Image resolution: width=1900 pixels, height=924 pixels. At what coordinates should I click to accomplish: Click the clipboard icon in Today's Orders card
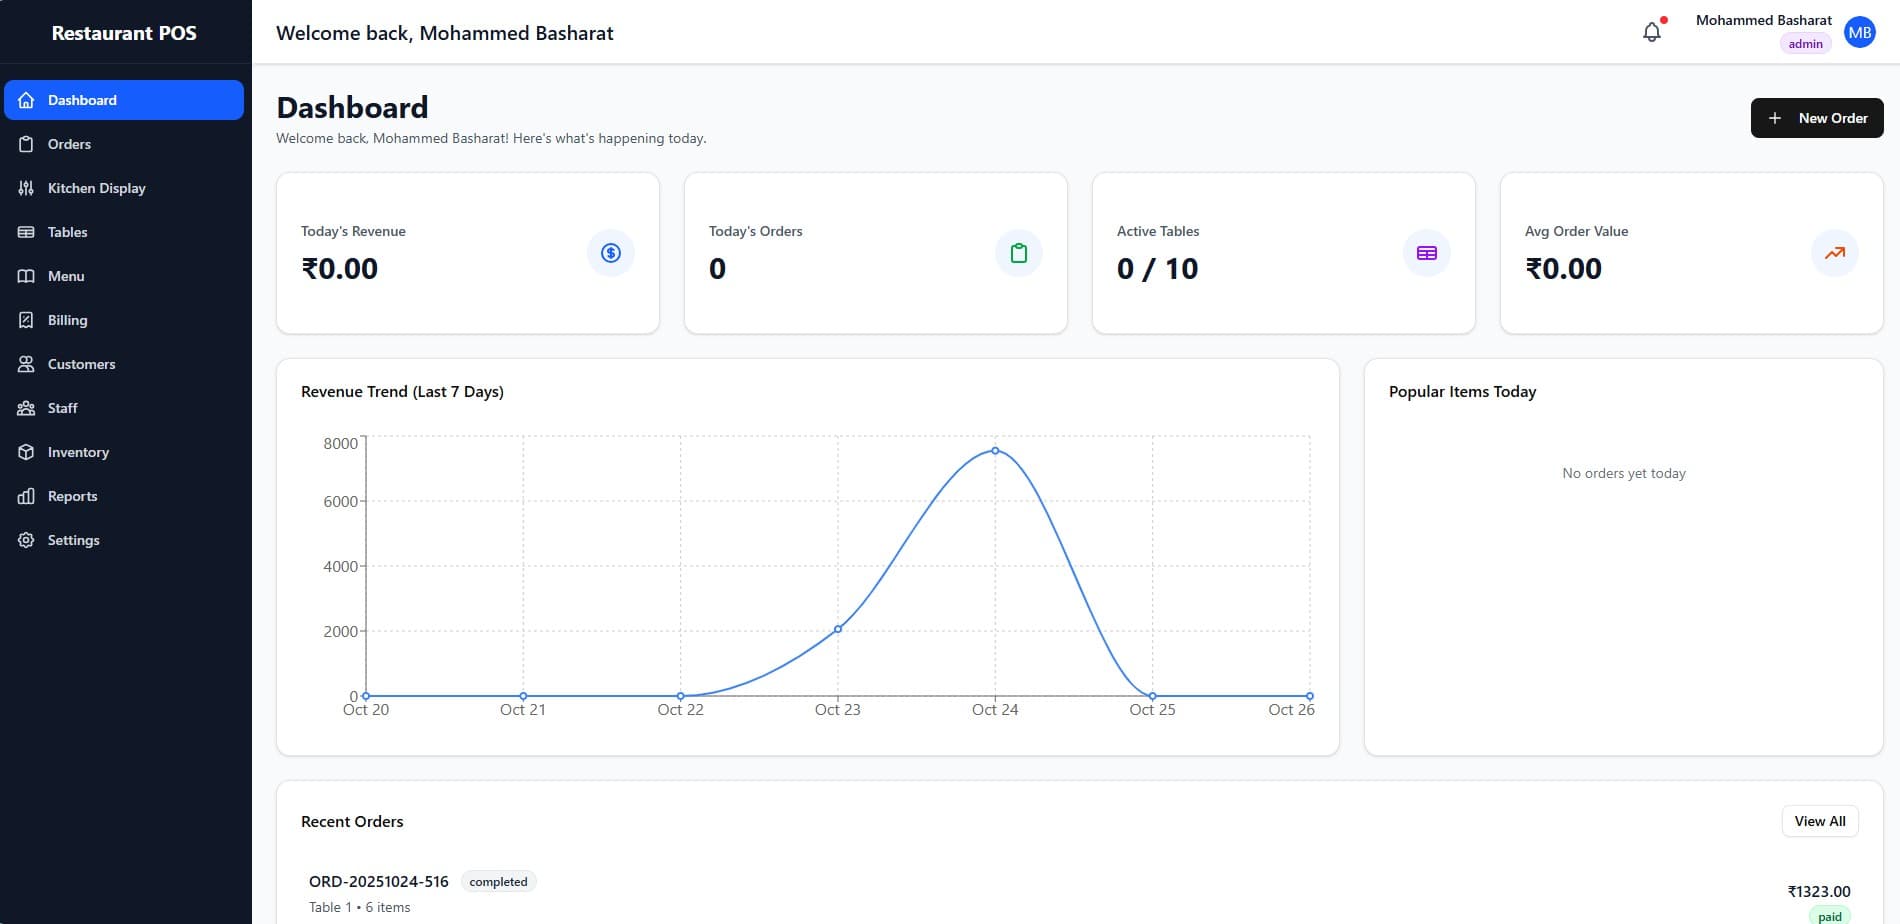point(1018,253)
